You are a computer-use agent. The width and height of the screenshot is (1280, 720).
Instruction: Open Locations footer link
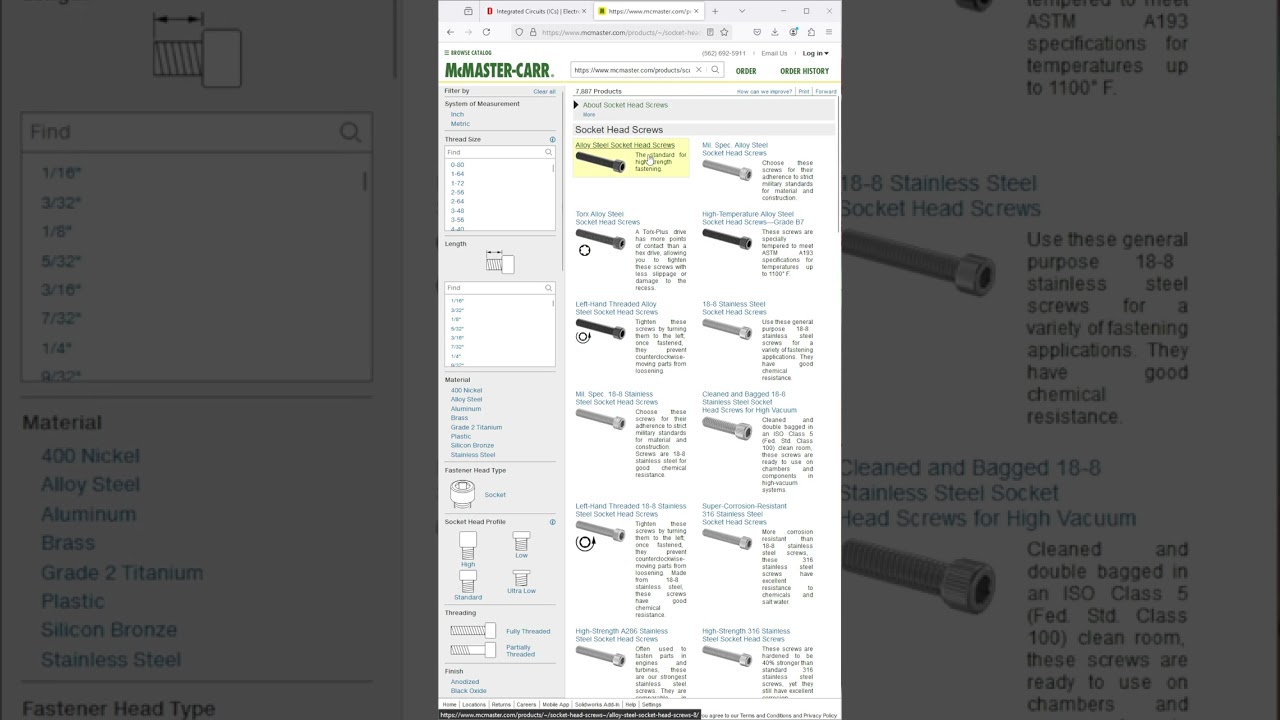point(474,705)
